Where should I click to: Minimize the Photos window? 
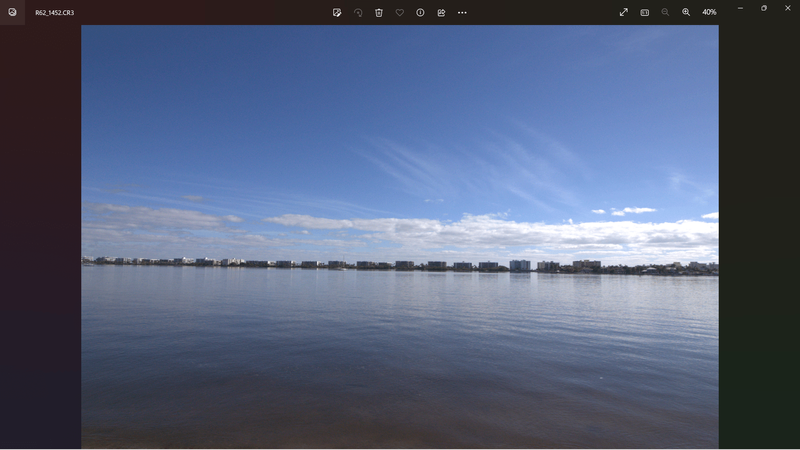coord(740,8)
